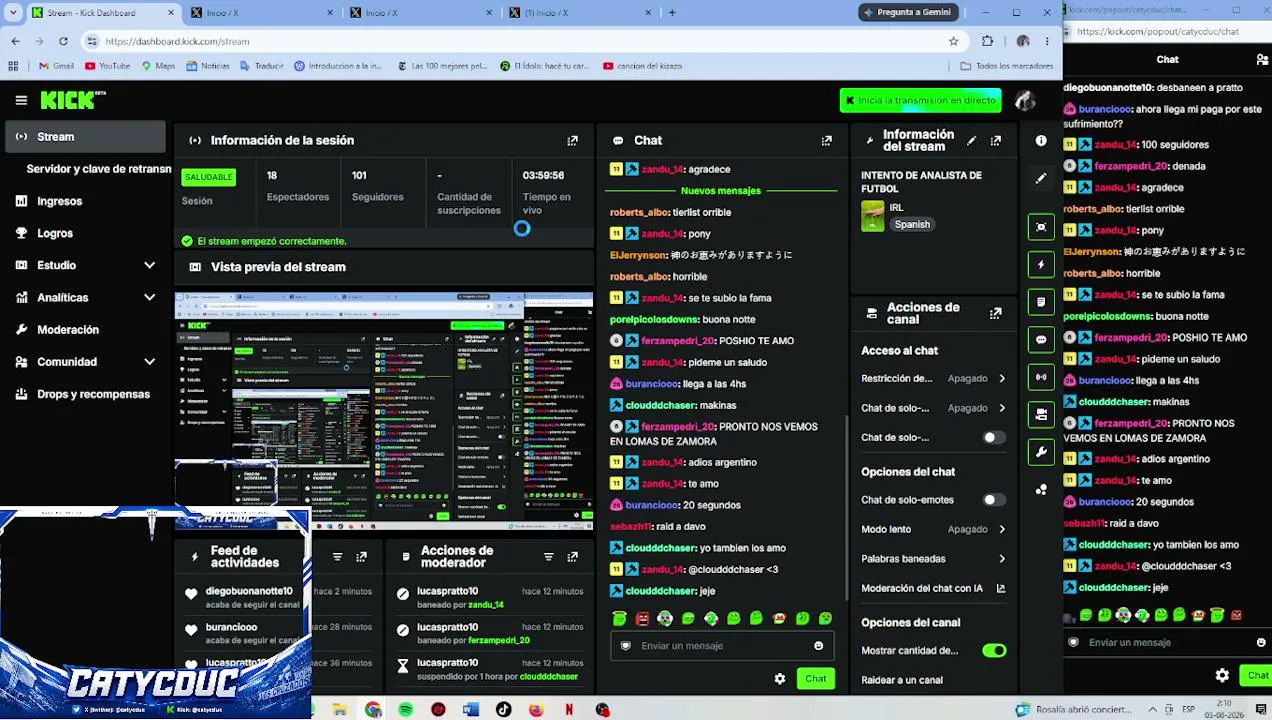Pop out the Información de la sesión panel
Image resolution: width=1272 pixels, height=720 pixels.
pyautogui.click(x=572, y=141)
